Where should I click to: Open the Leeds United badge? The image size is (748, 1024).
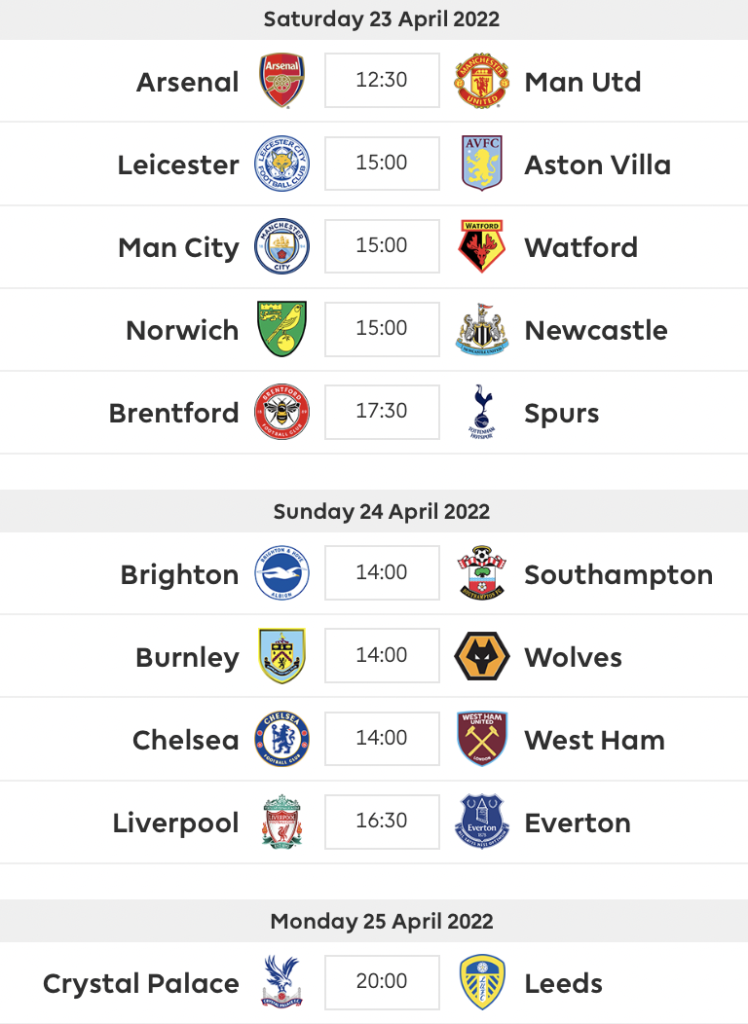coord(481,982)
